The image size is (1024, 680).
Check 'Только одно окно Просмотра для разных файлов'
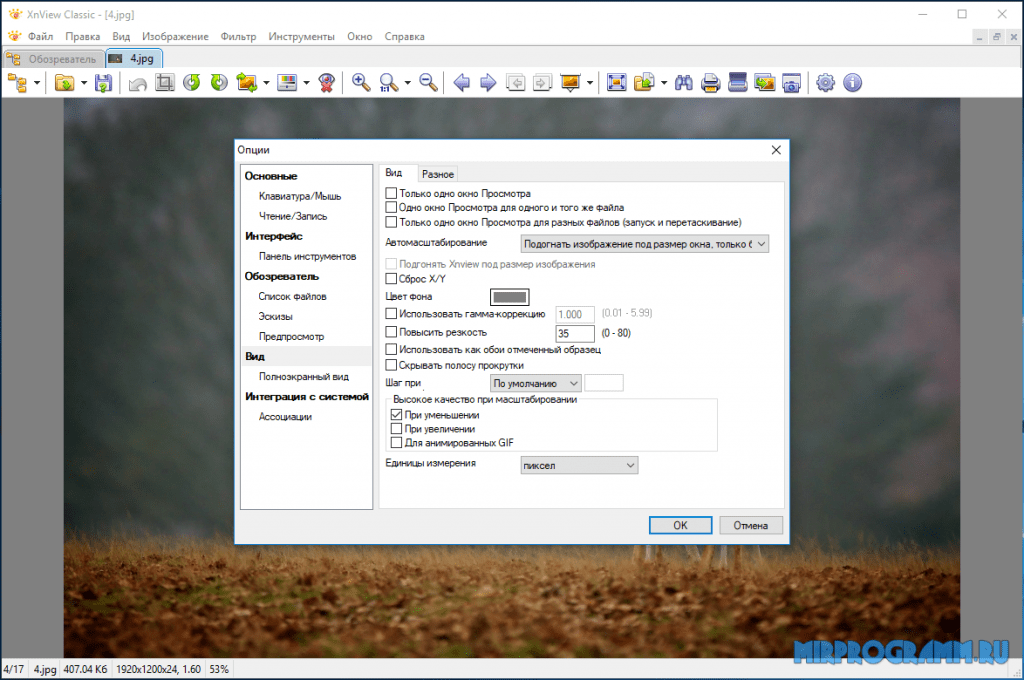[391, 222]
